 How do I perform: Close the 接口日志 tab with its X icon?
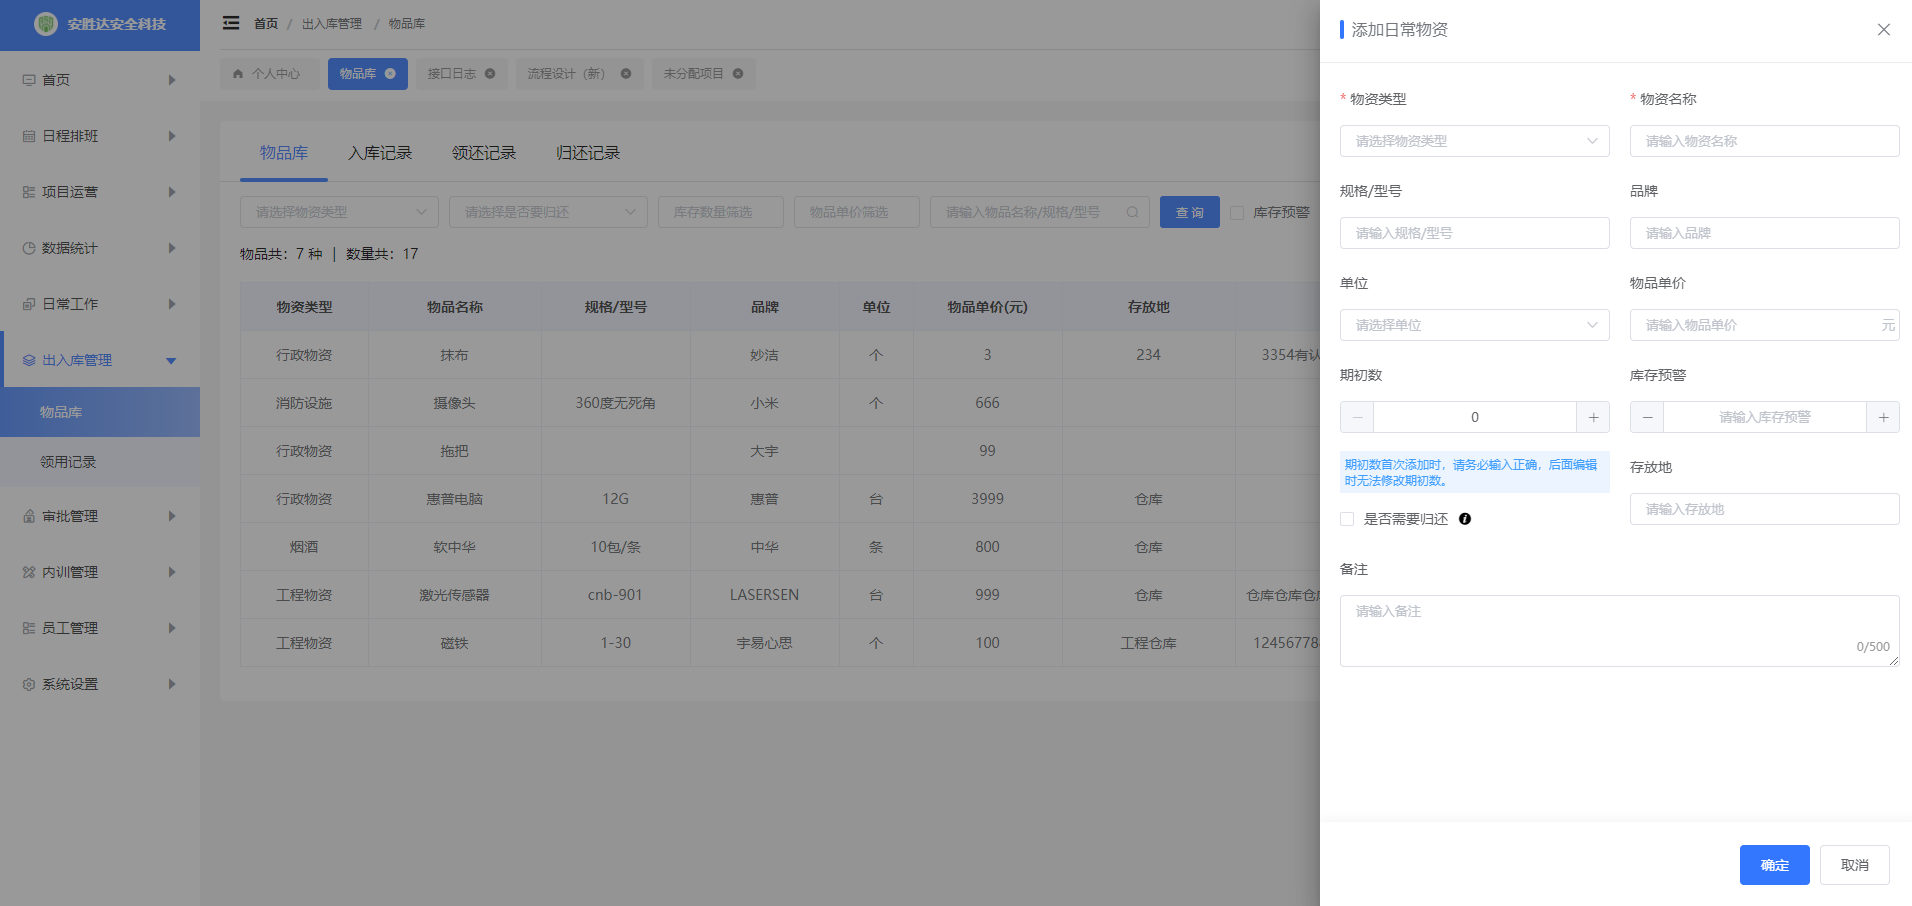[x=490, y=74]
